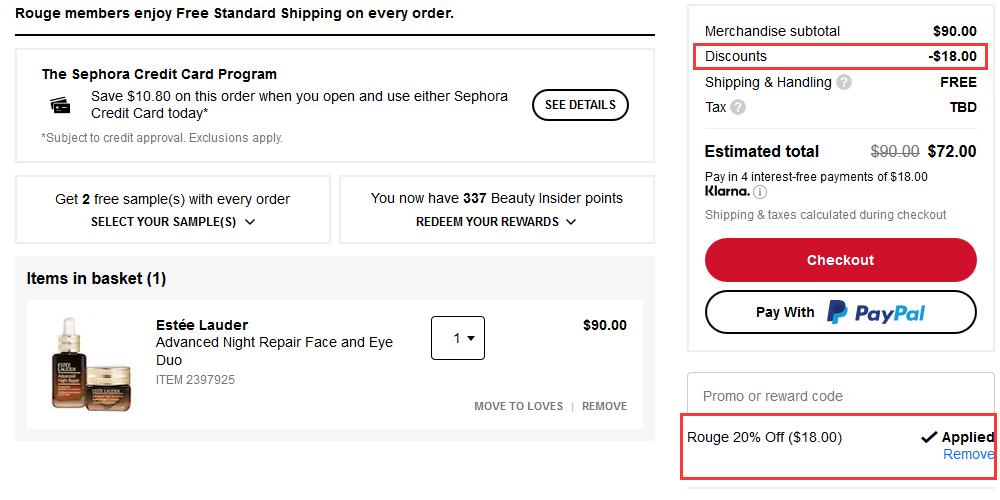The image size is (1000, 500).
Task: Expand Redeem Your Rewards
Action: coord(496,222)
